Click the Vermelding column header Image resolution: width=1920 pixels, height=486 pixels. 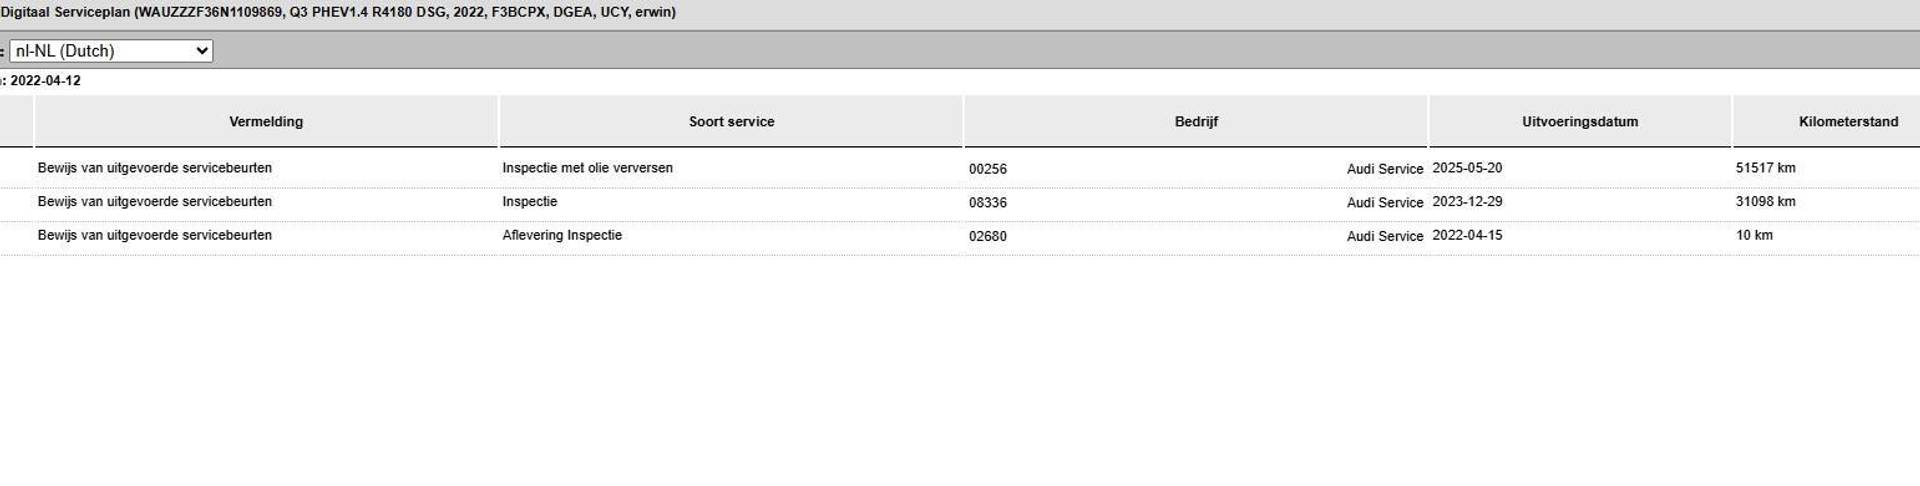pyautogui.click(x=266, y=122)
